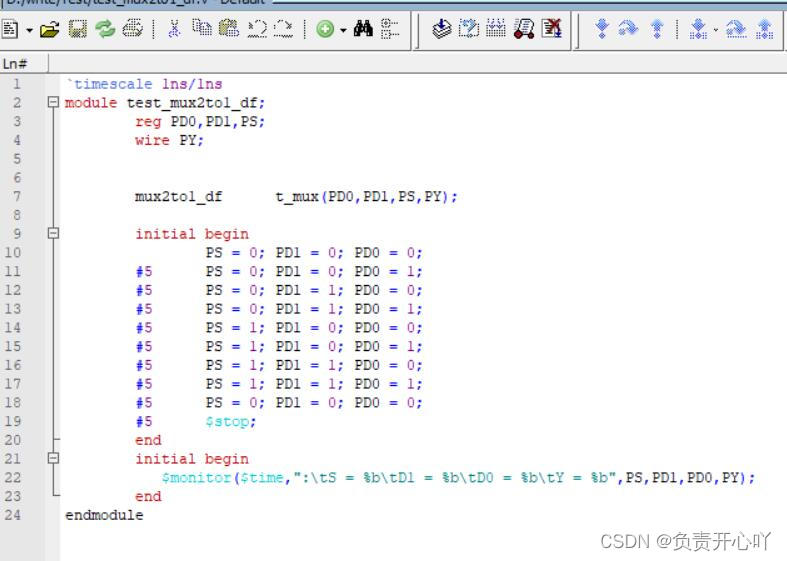Click the Print icon

(133, 29)
